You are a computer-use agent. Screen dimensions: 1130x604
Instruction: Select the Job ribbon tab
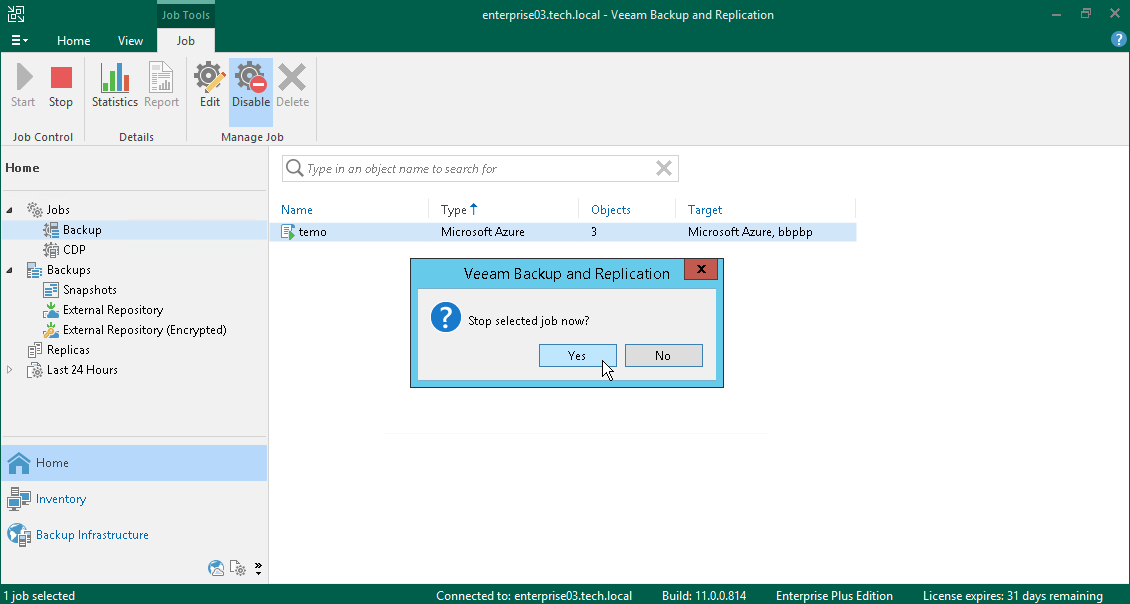coord(186,40)
